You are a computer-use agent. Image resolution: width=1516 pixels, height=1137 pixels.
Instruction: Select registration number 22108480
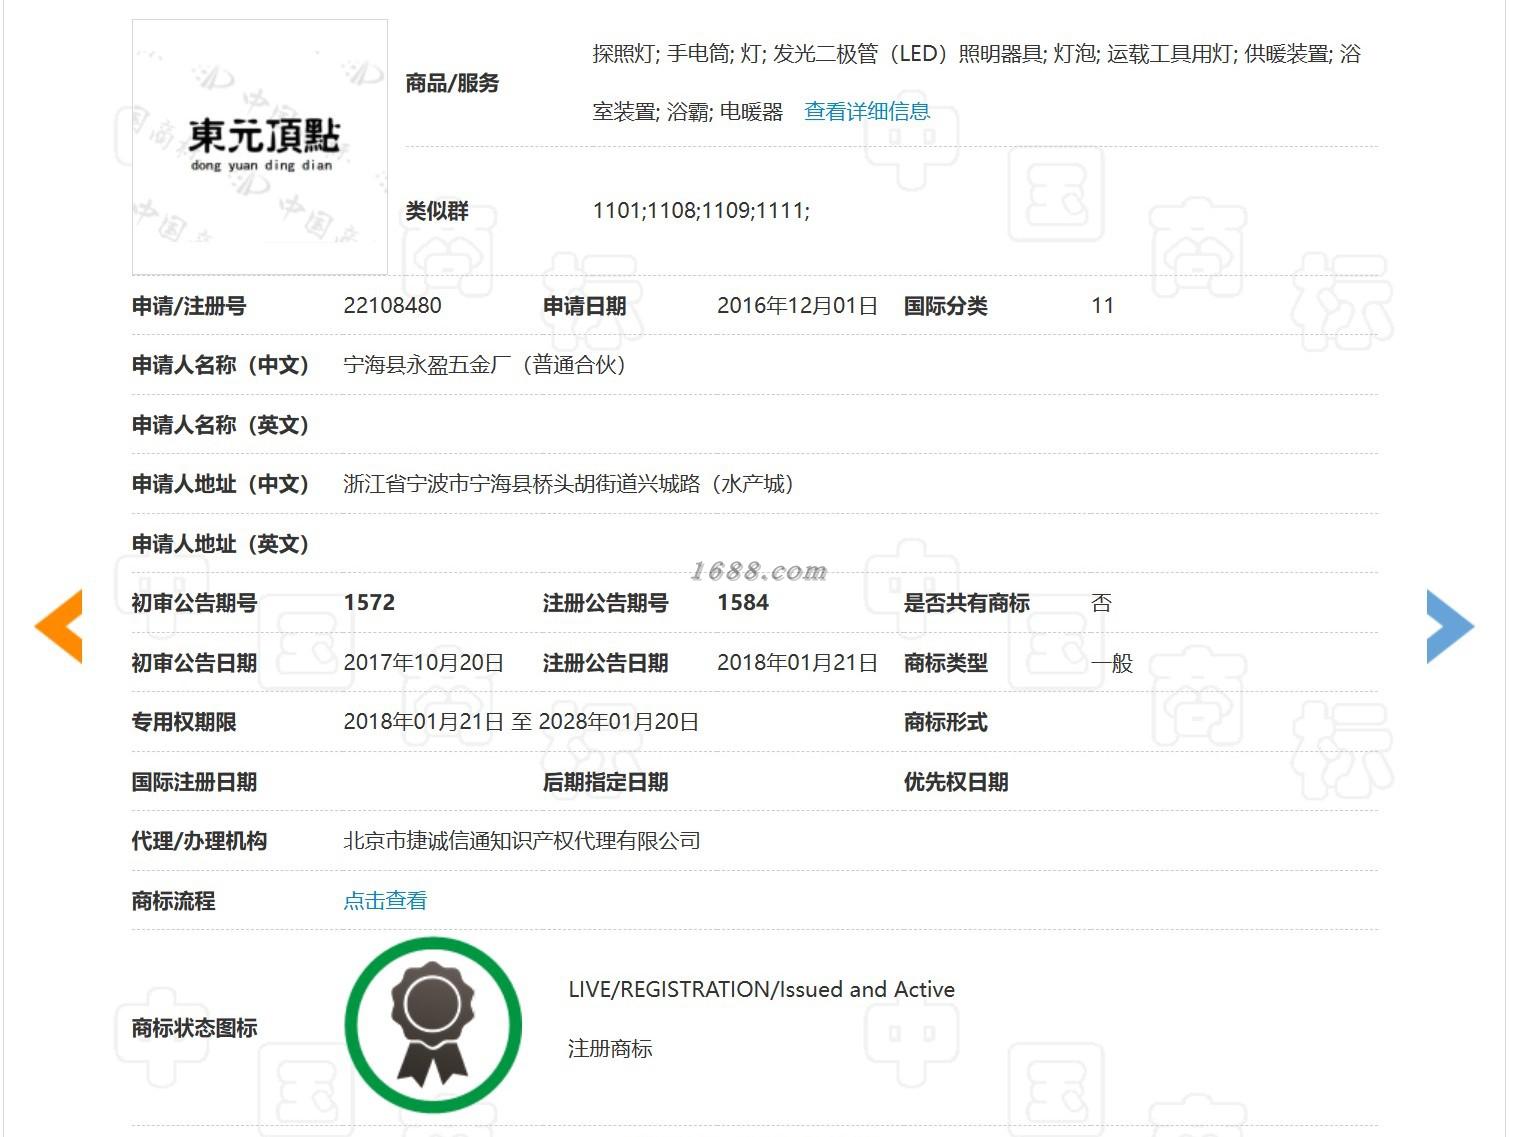(392, 306)
